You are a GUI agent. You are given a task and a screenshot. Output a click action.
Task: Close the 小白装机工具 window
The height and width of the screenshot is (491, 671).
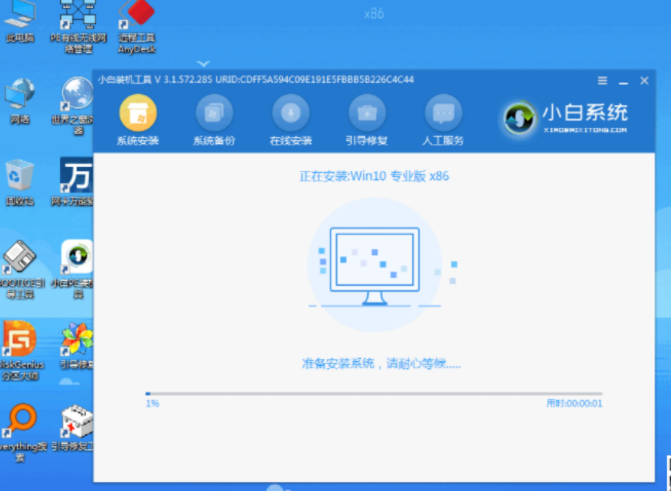click(x=644, y=80)
